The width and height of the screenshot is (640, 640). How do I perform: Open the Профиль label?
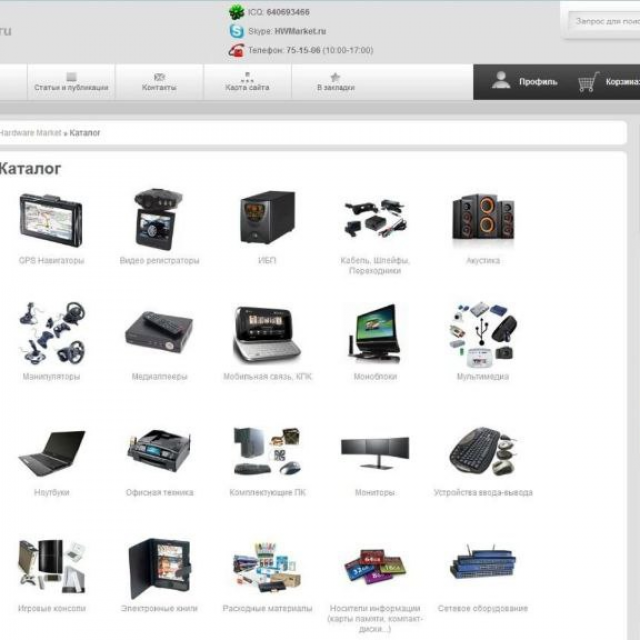click(x=538, y=82)
